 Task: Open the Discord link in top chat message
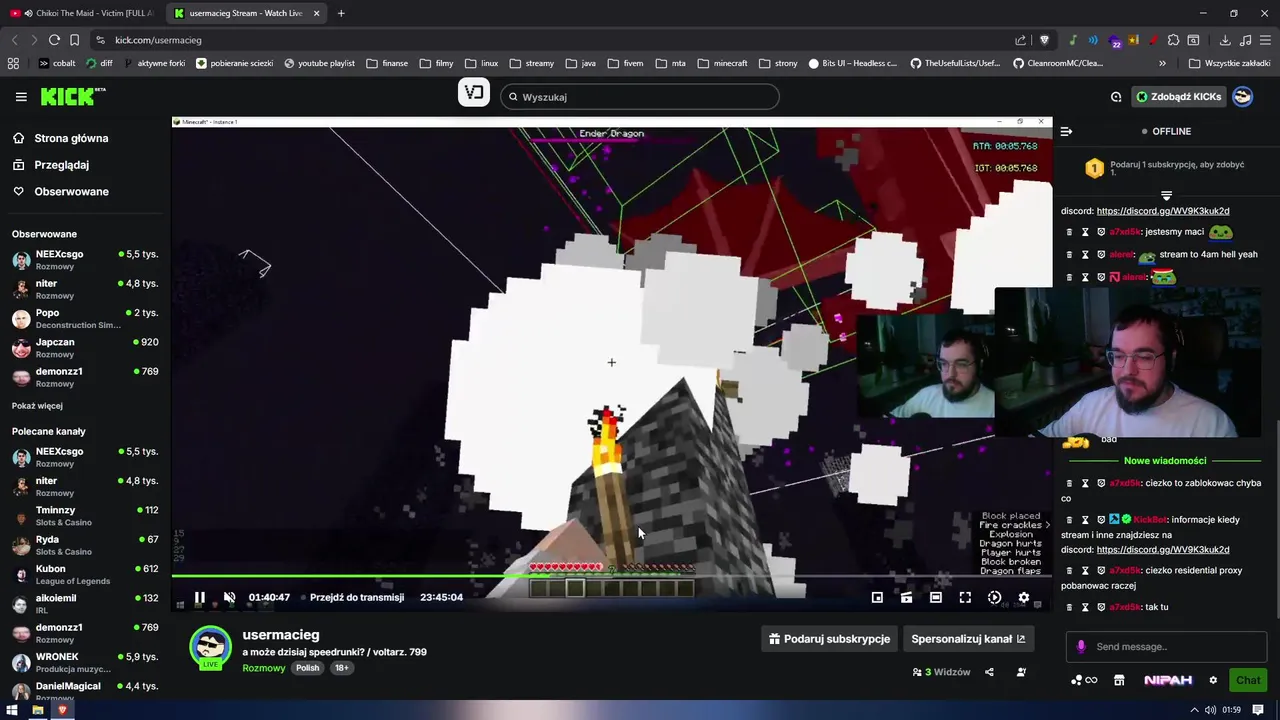[1163, 211]
